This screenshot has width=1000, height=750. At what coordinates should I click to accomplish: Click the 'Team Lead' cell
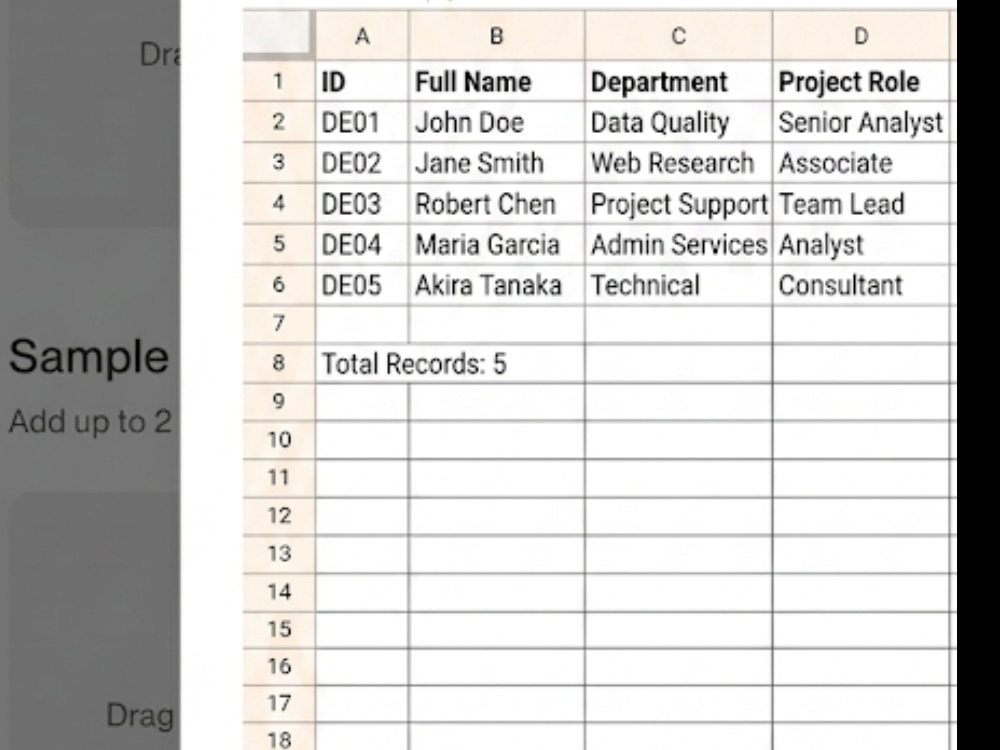coord(860,203)
